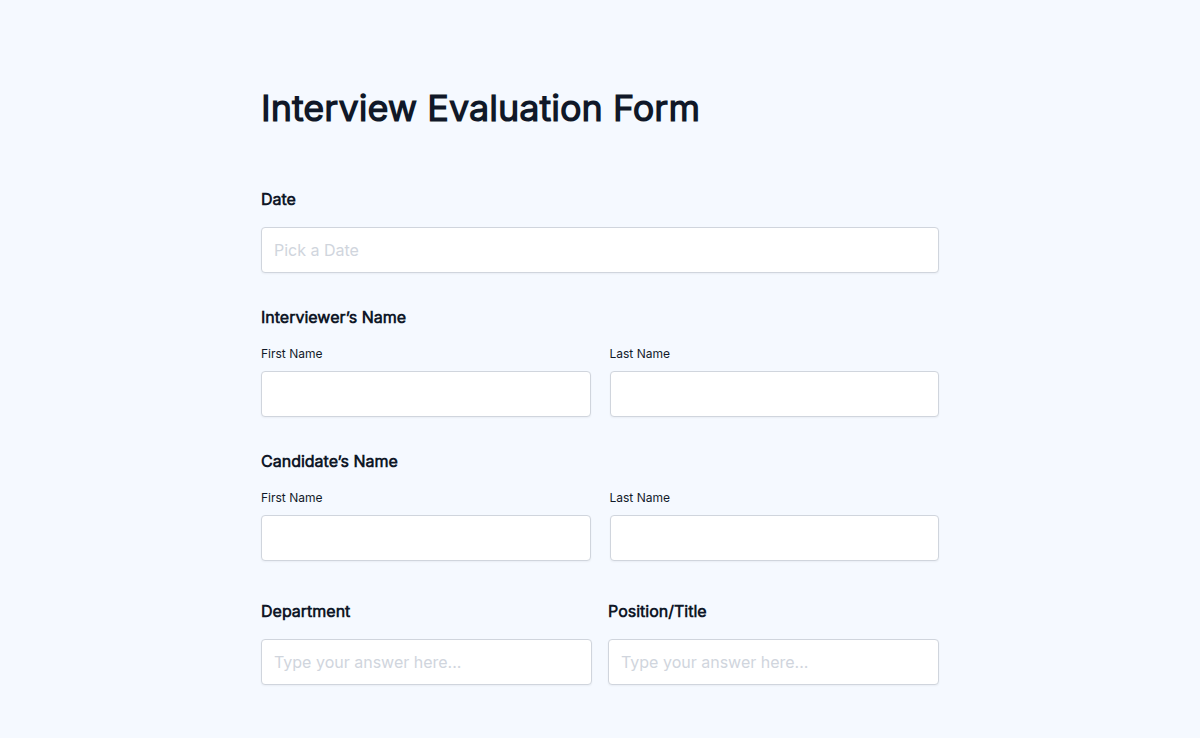1200x738 pixels.
Task: Click the Department answer box
Action: point(425,661)
